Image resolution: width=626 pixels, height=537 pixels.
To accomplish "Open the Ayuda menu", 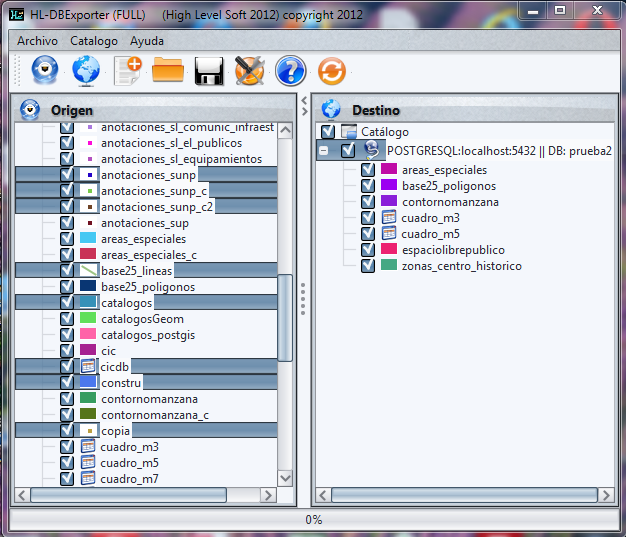I will pos(147,41).
